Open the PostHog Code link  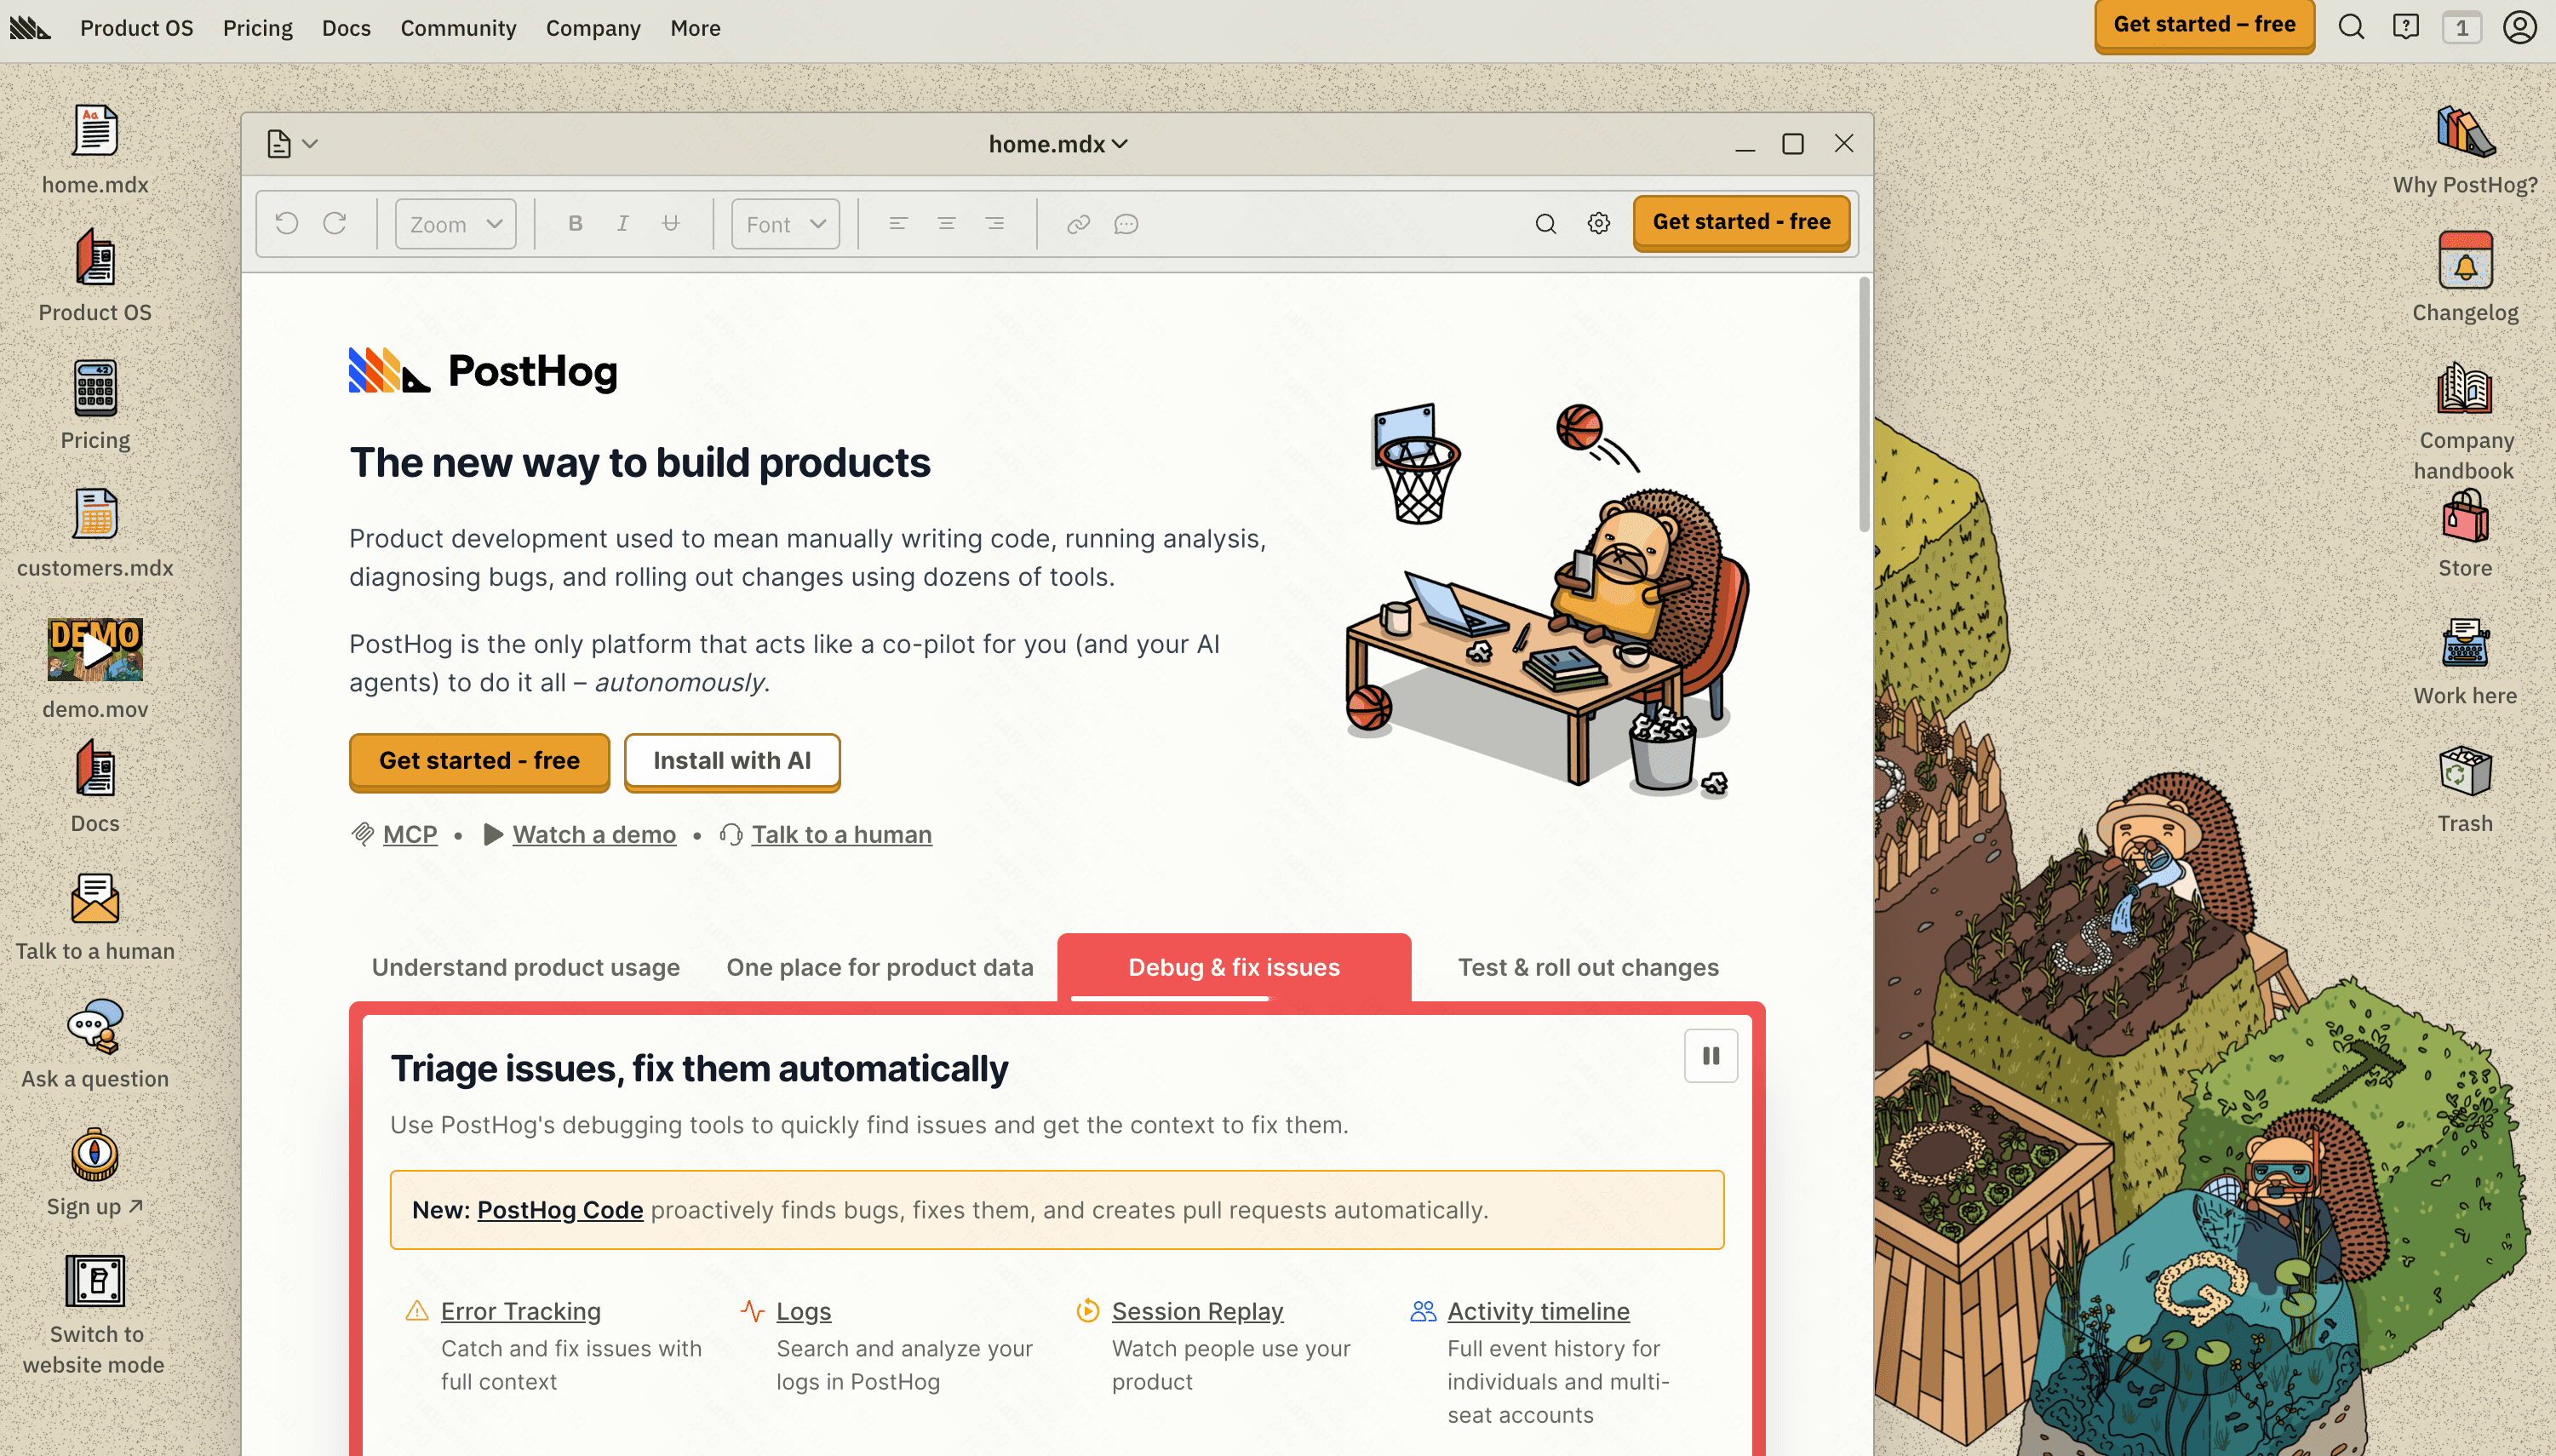(560, 1210)
